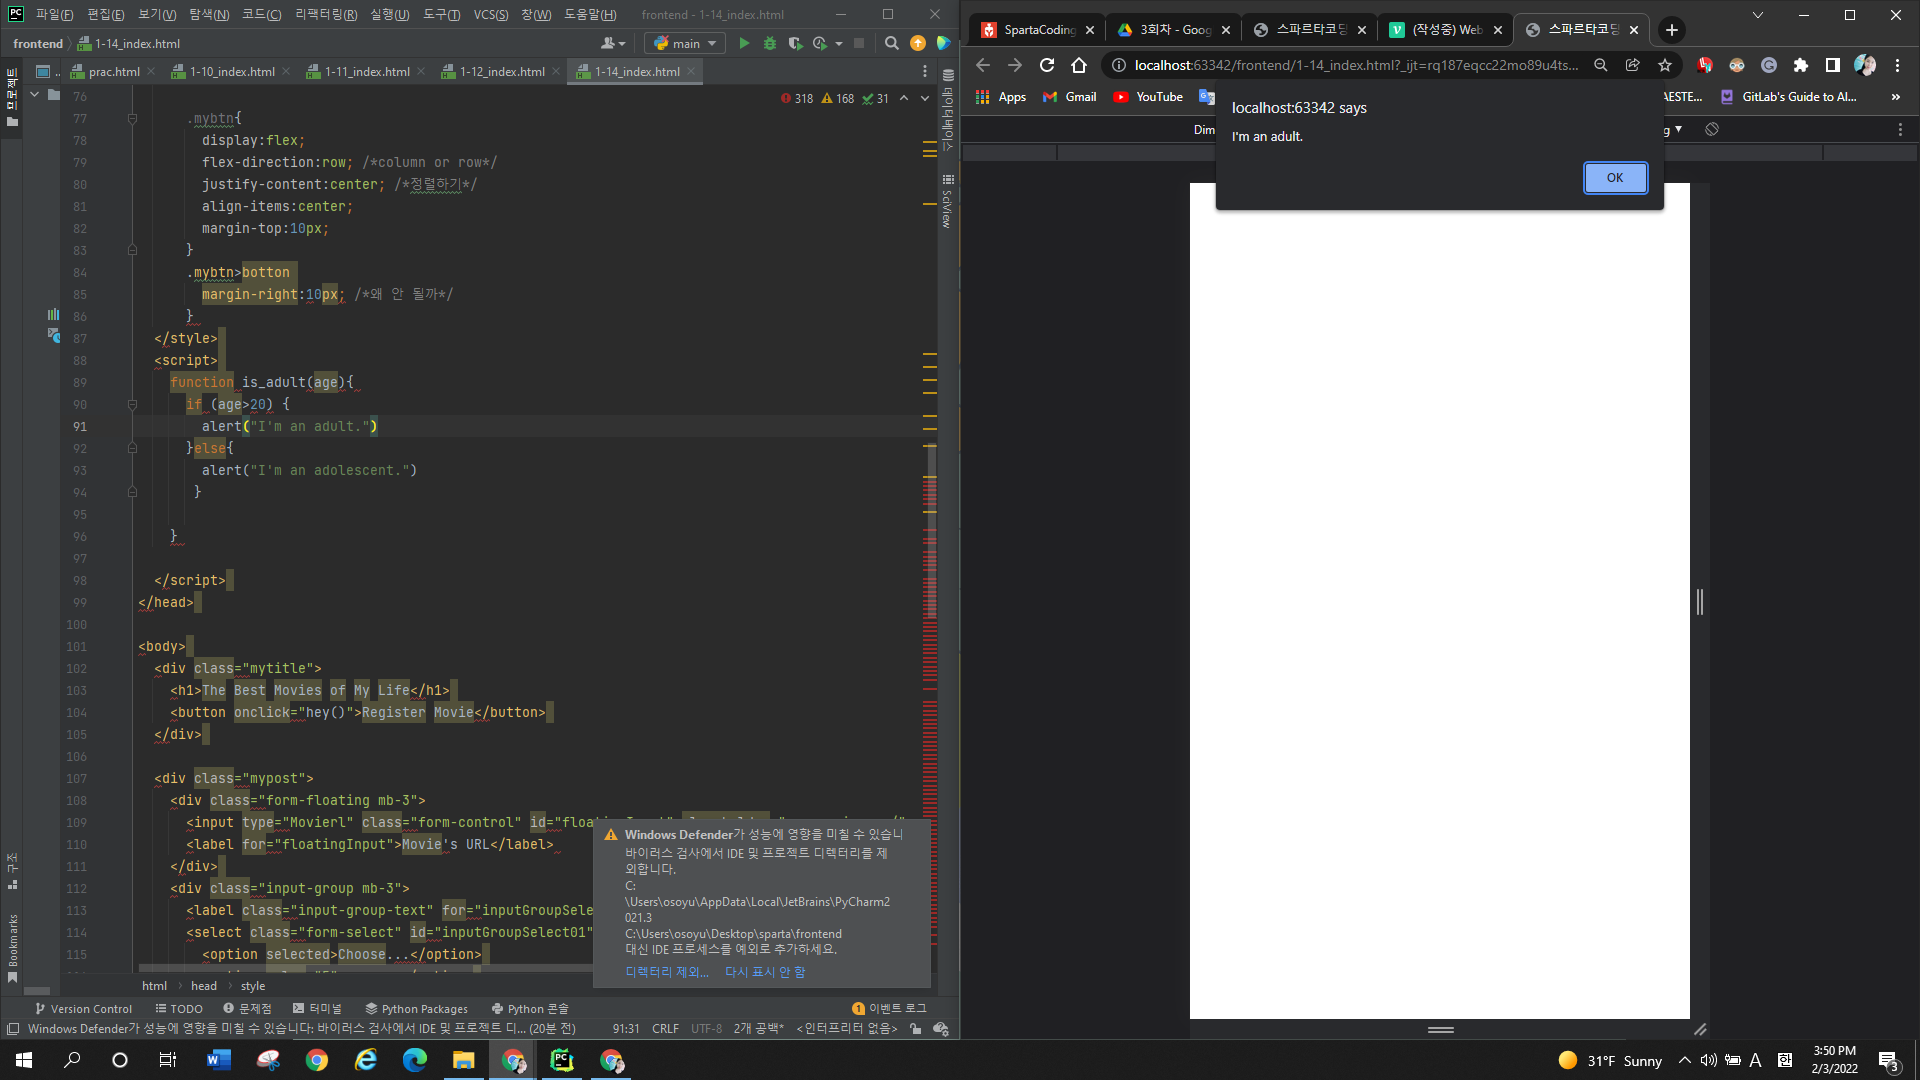Toggle the Korean input mode indicator in the system tray
The width and height of the screenshot is (1920, 1080).
[x=1785, y=1060]
